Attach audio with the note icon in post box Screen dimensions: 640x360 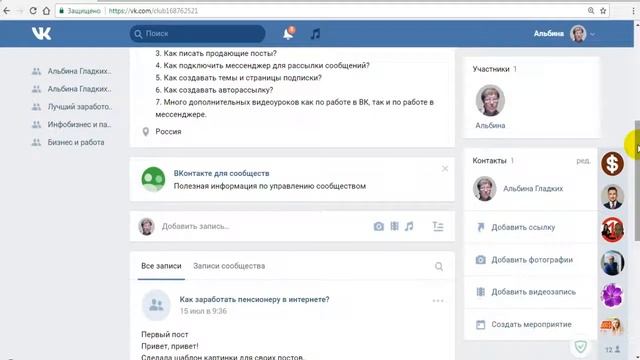pos(409,226)
